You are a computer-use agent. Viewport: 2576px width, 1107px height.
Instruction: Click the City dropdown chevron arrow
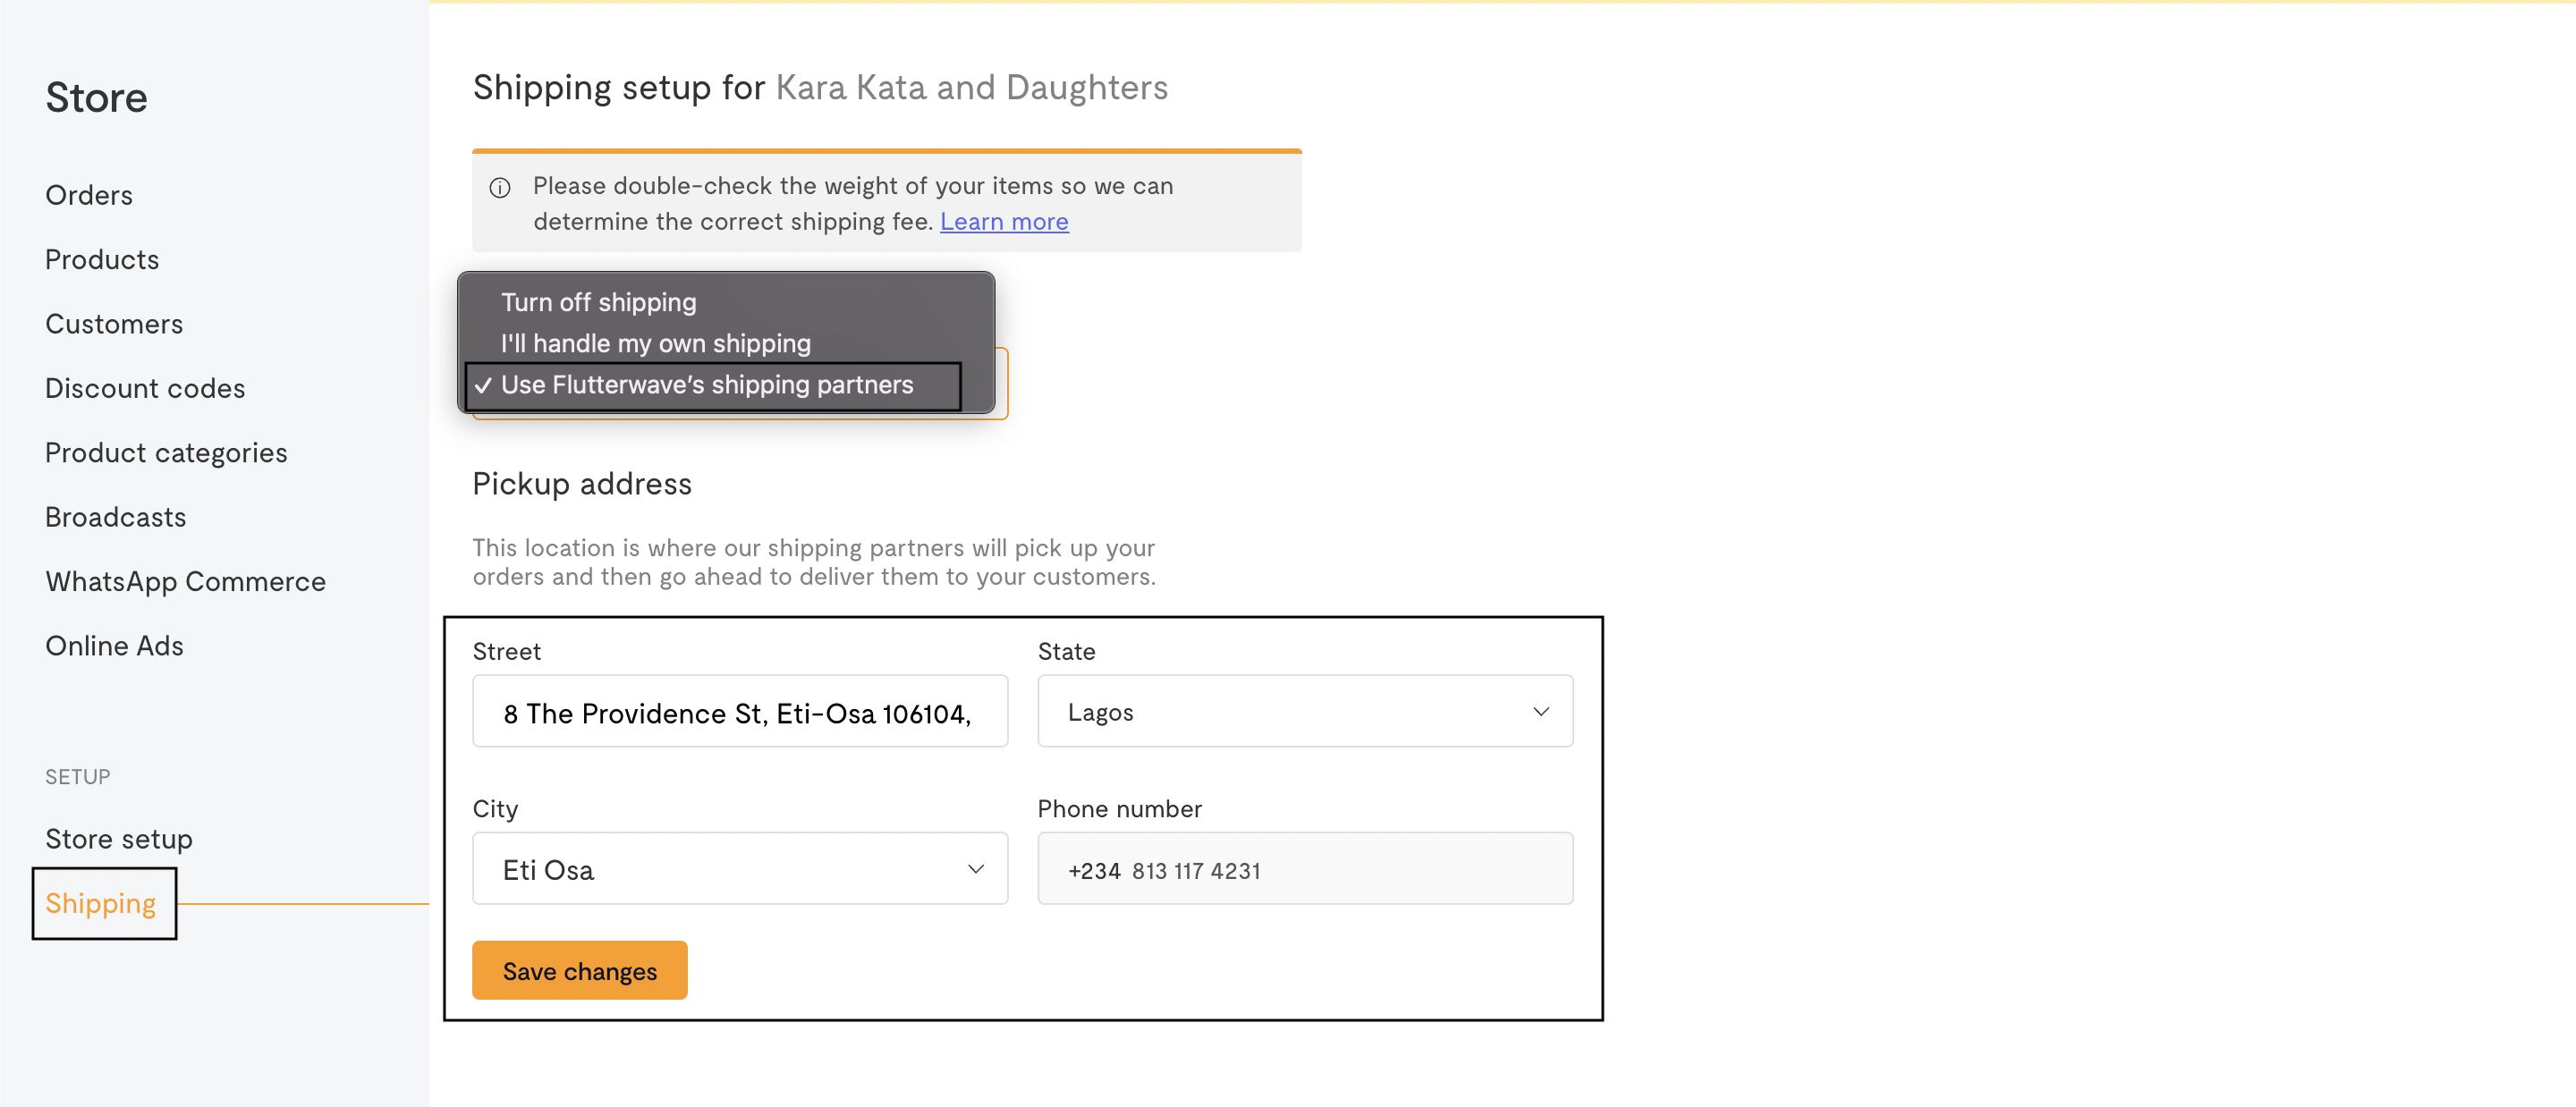975,869
